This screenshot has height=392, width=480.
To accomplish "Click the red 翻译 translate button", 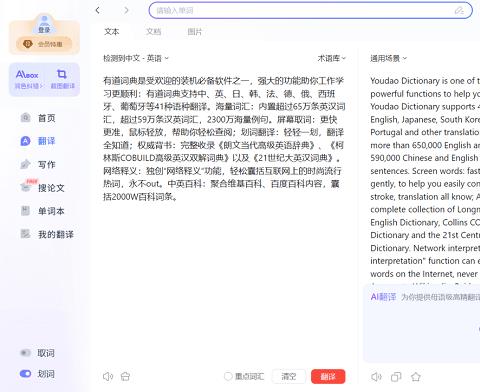I will [328, 377].
